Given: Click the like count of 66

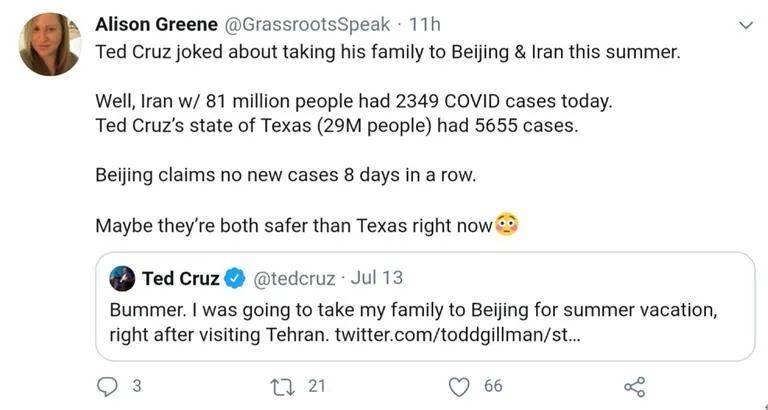Looking at the screenshot, I should (x=493, y=386).
